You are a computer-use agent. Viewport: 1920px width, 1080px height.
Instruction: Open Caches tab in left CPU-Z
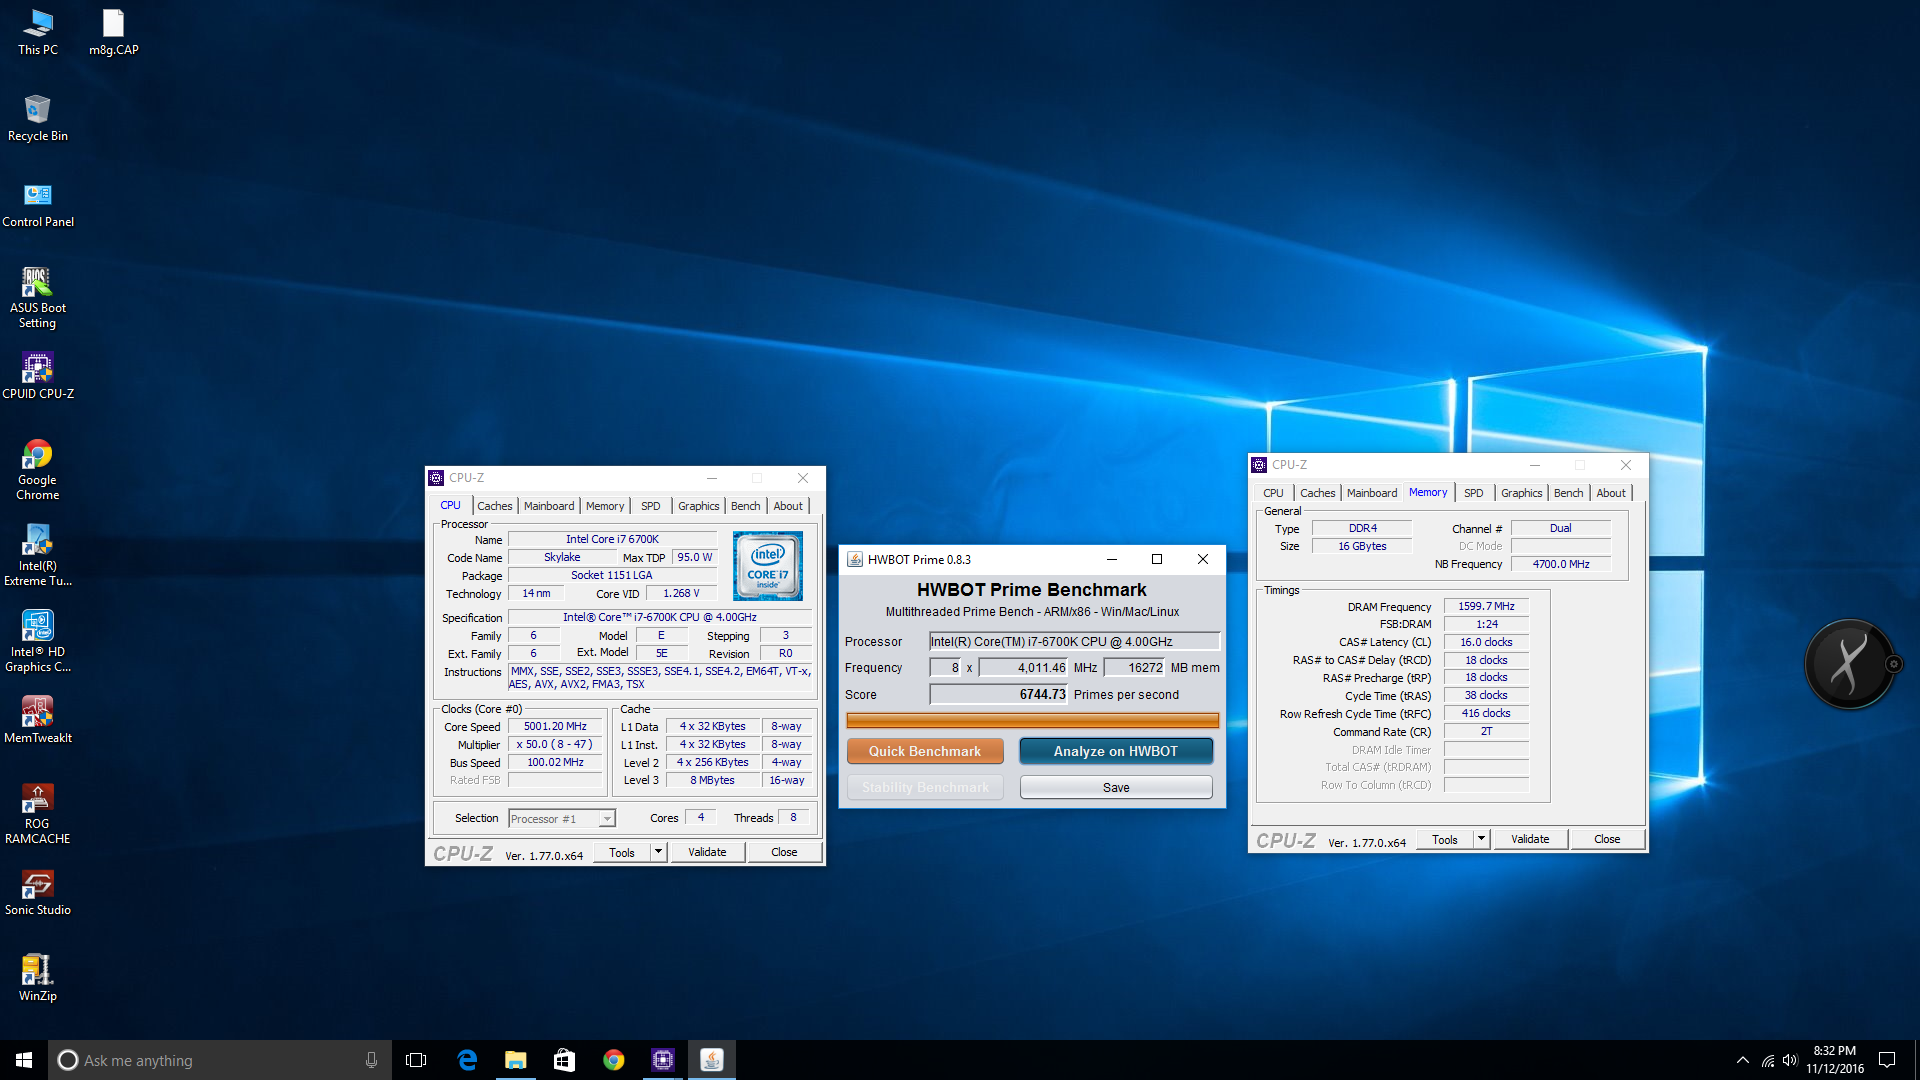(x=494, y=506)
